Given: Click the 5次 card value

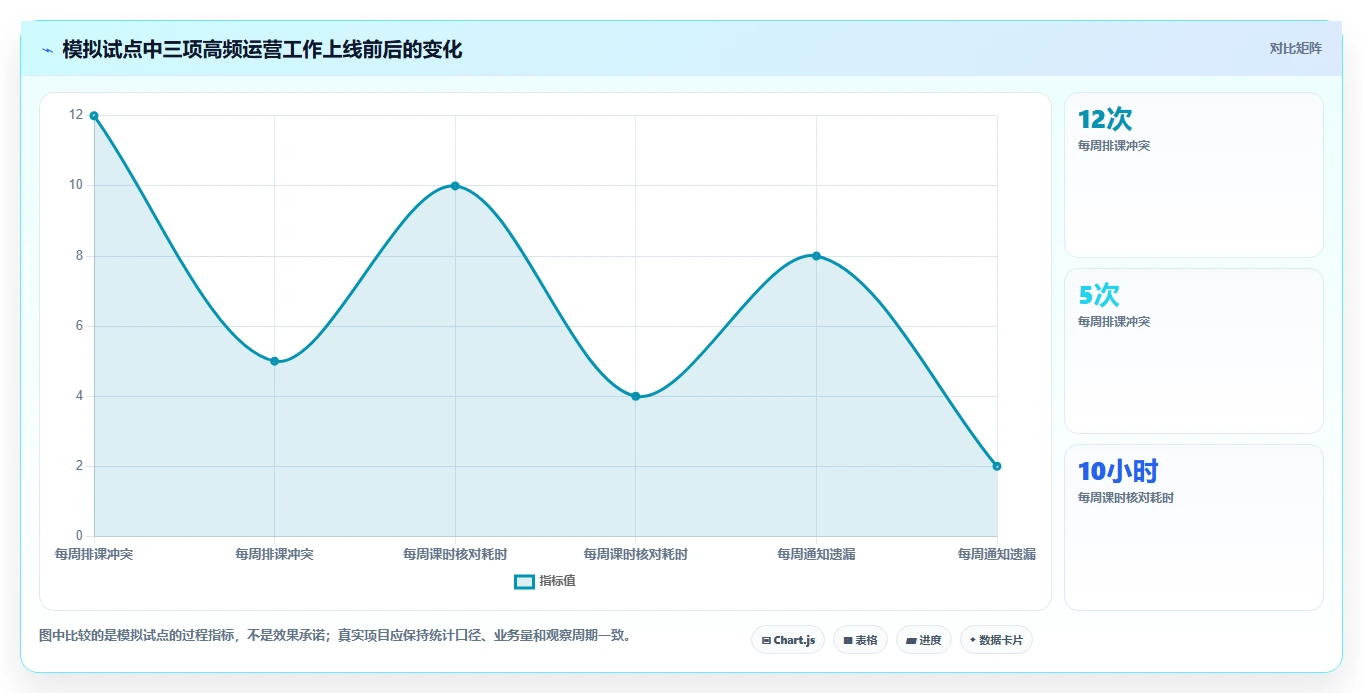Looking at the screenshot, I should (x=1099, y=296).
